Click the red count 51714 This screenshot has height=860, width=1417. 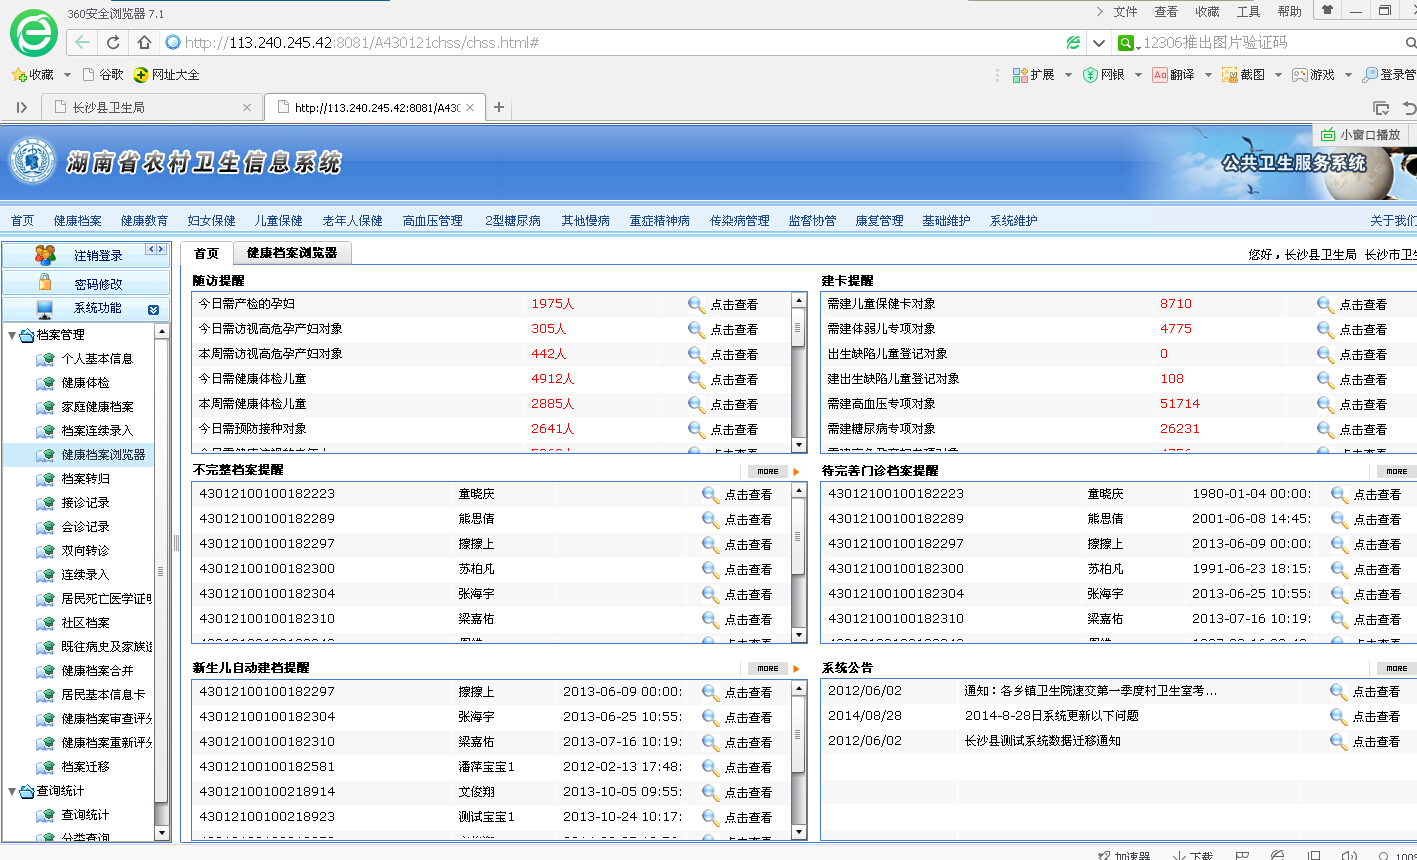pyautogui.click(x=1180, y=404)
